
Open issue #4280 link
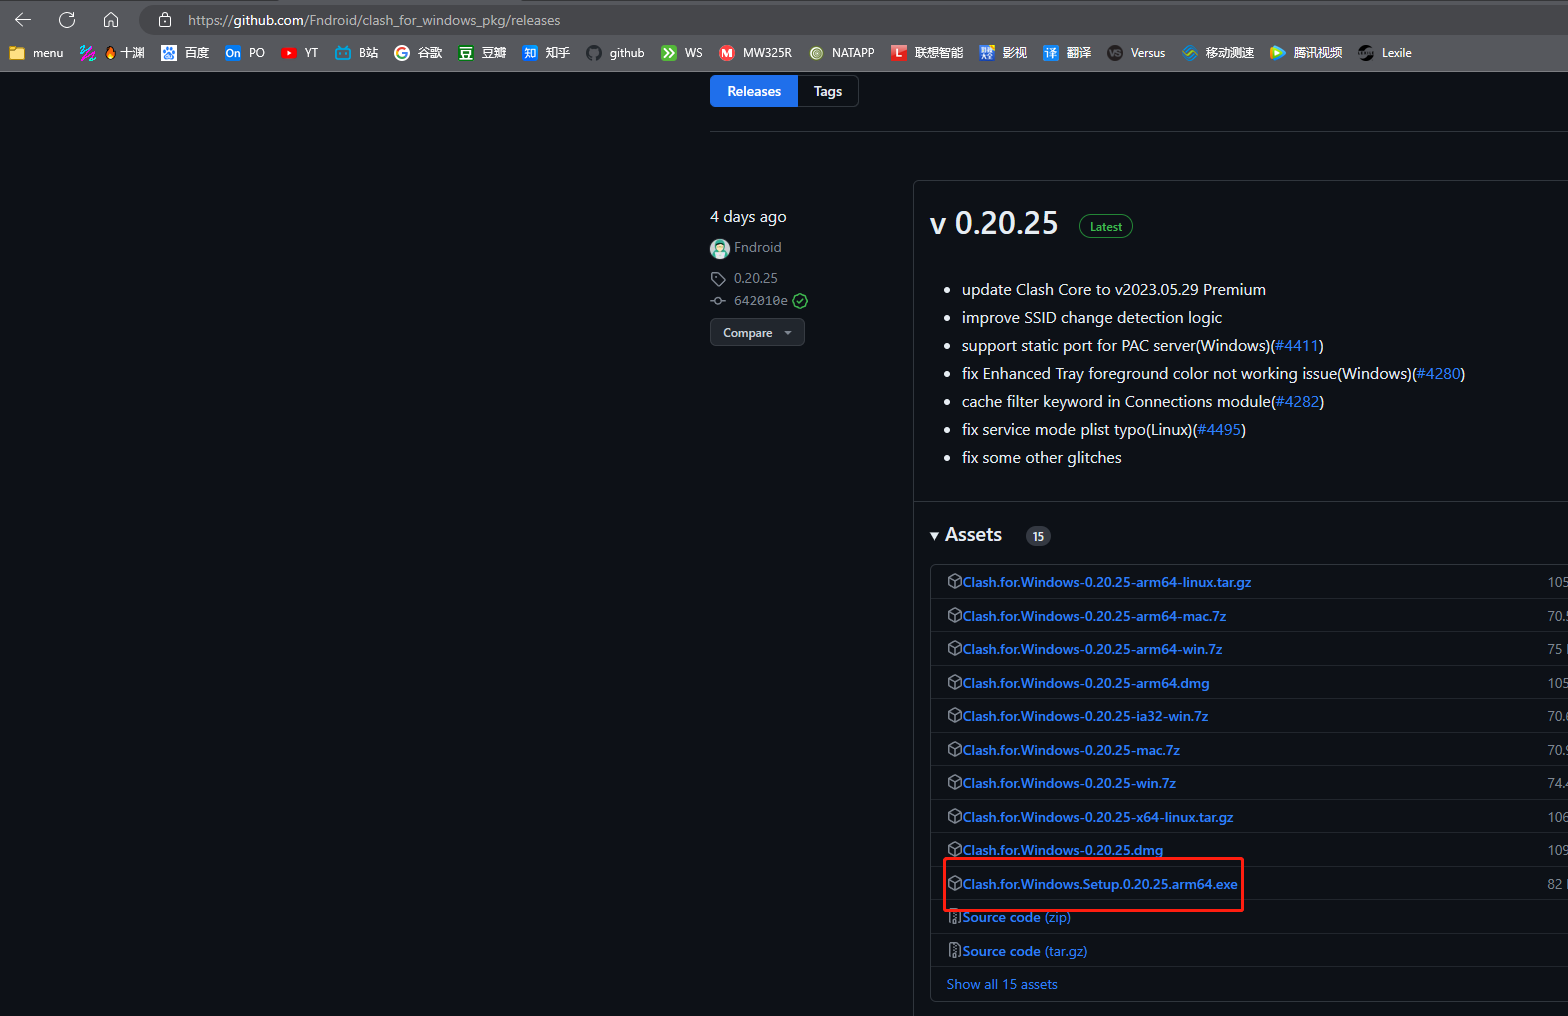[x=1438, y=374]
